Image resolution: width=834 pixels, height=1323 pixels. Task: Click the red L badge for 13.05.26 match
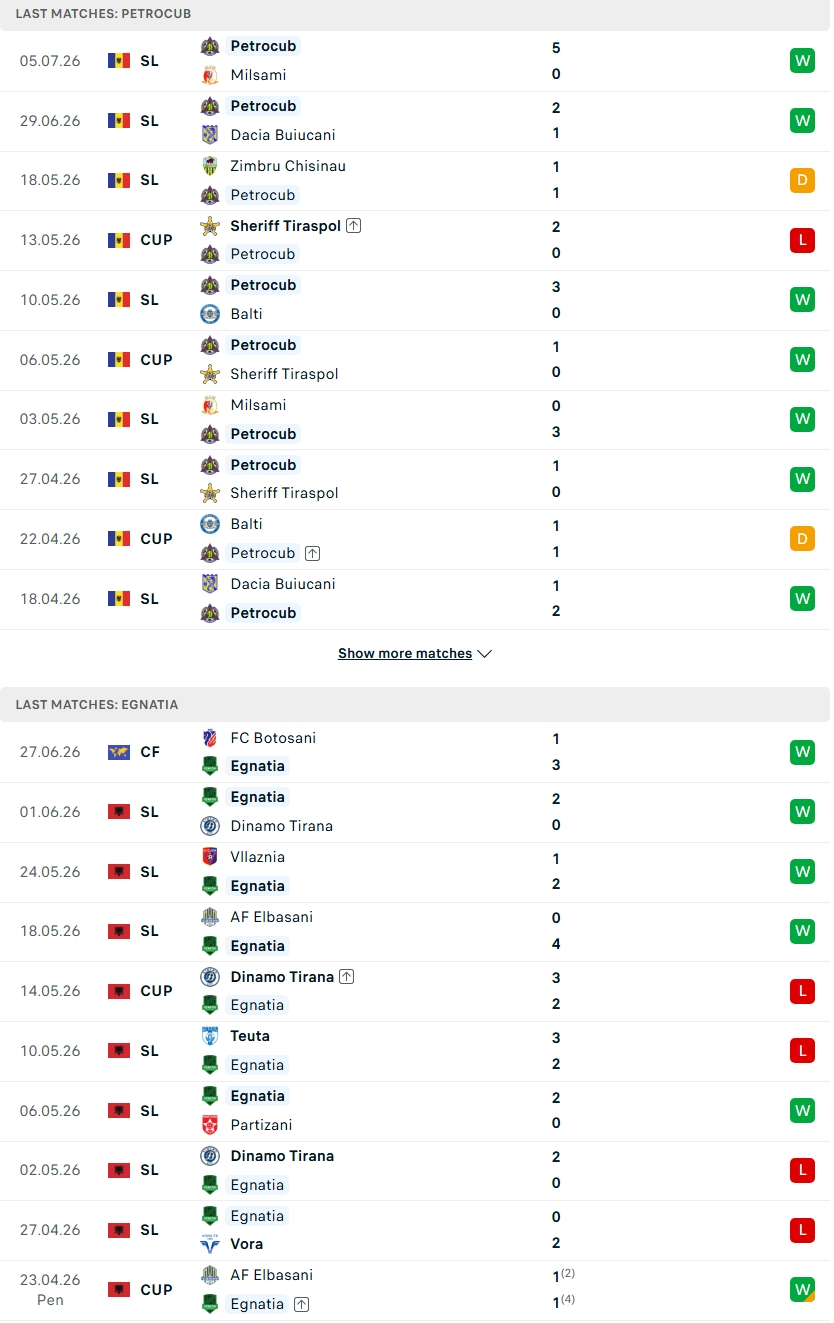[x=802, y=240]
